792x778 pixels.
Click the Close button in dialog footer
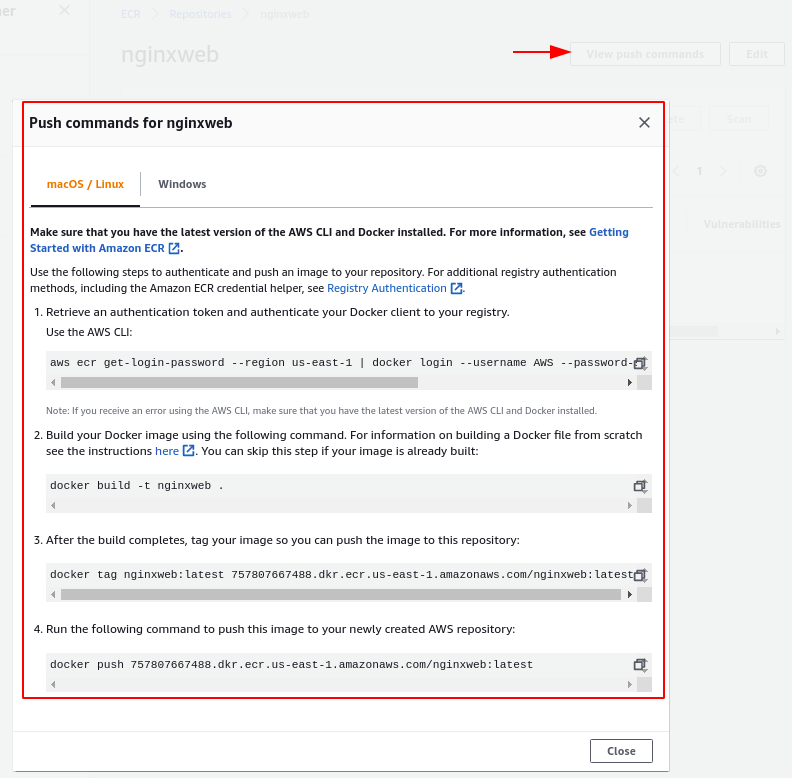pos(621,751)
